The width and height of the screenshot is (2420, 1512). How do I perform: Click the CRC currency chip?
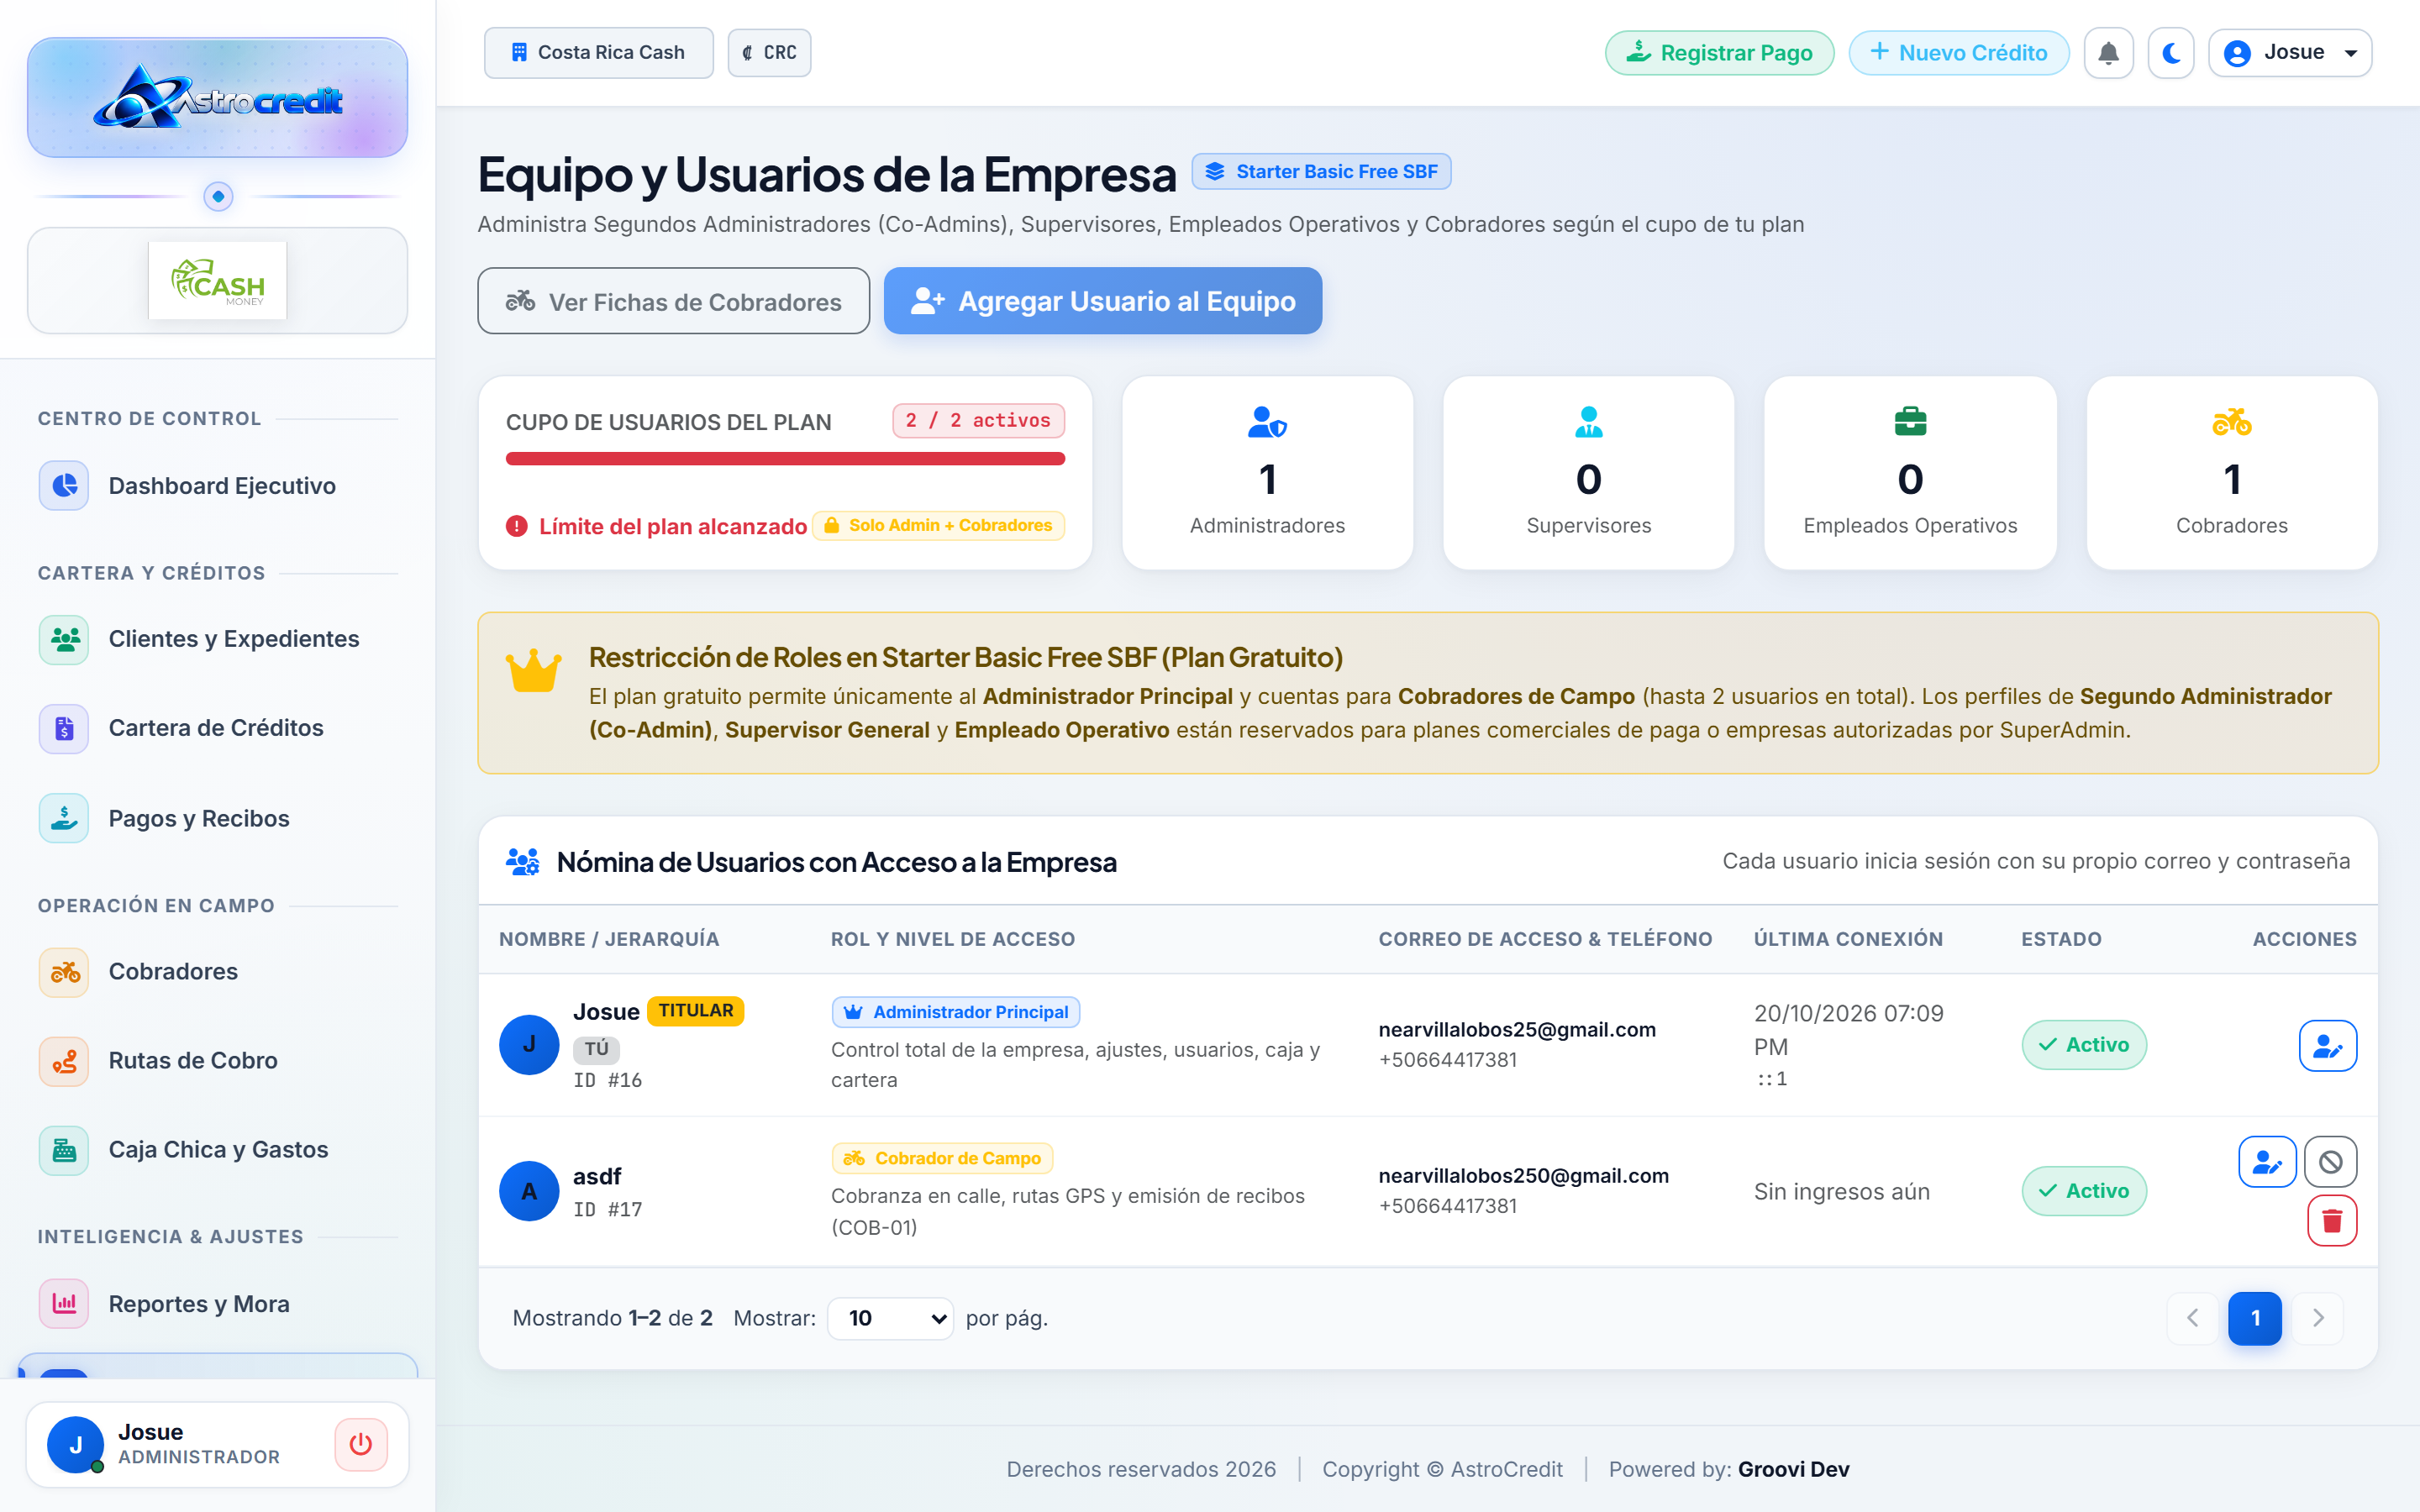(769, 53)
